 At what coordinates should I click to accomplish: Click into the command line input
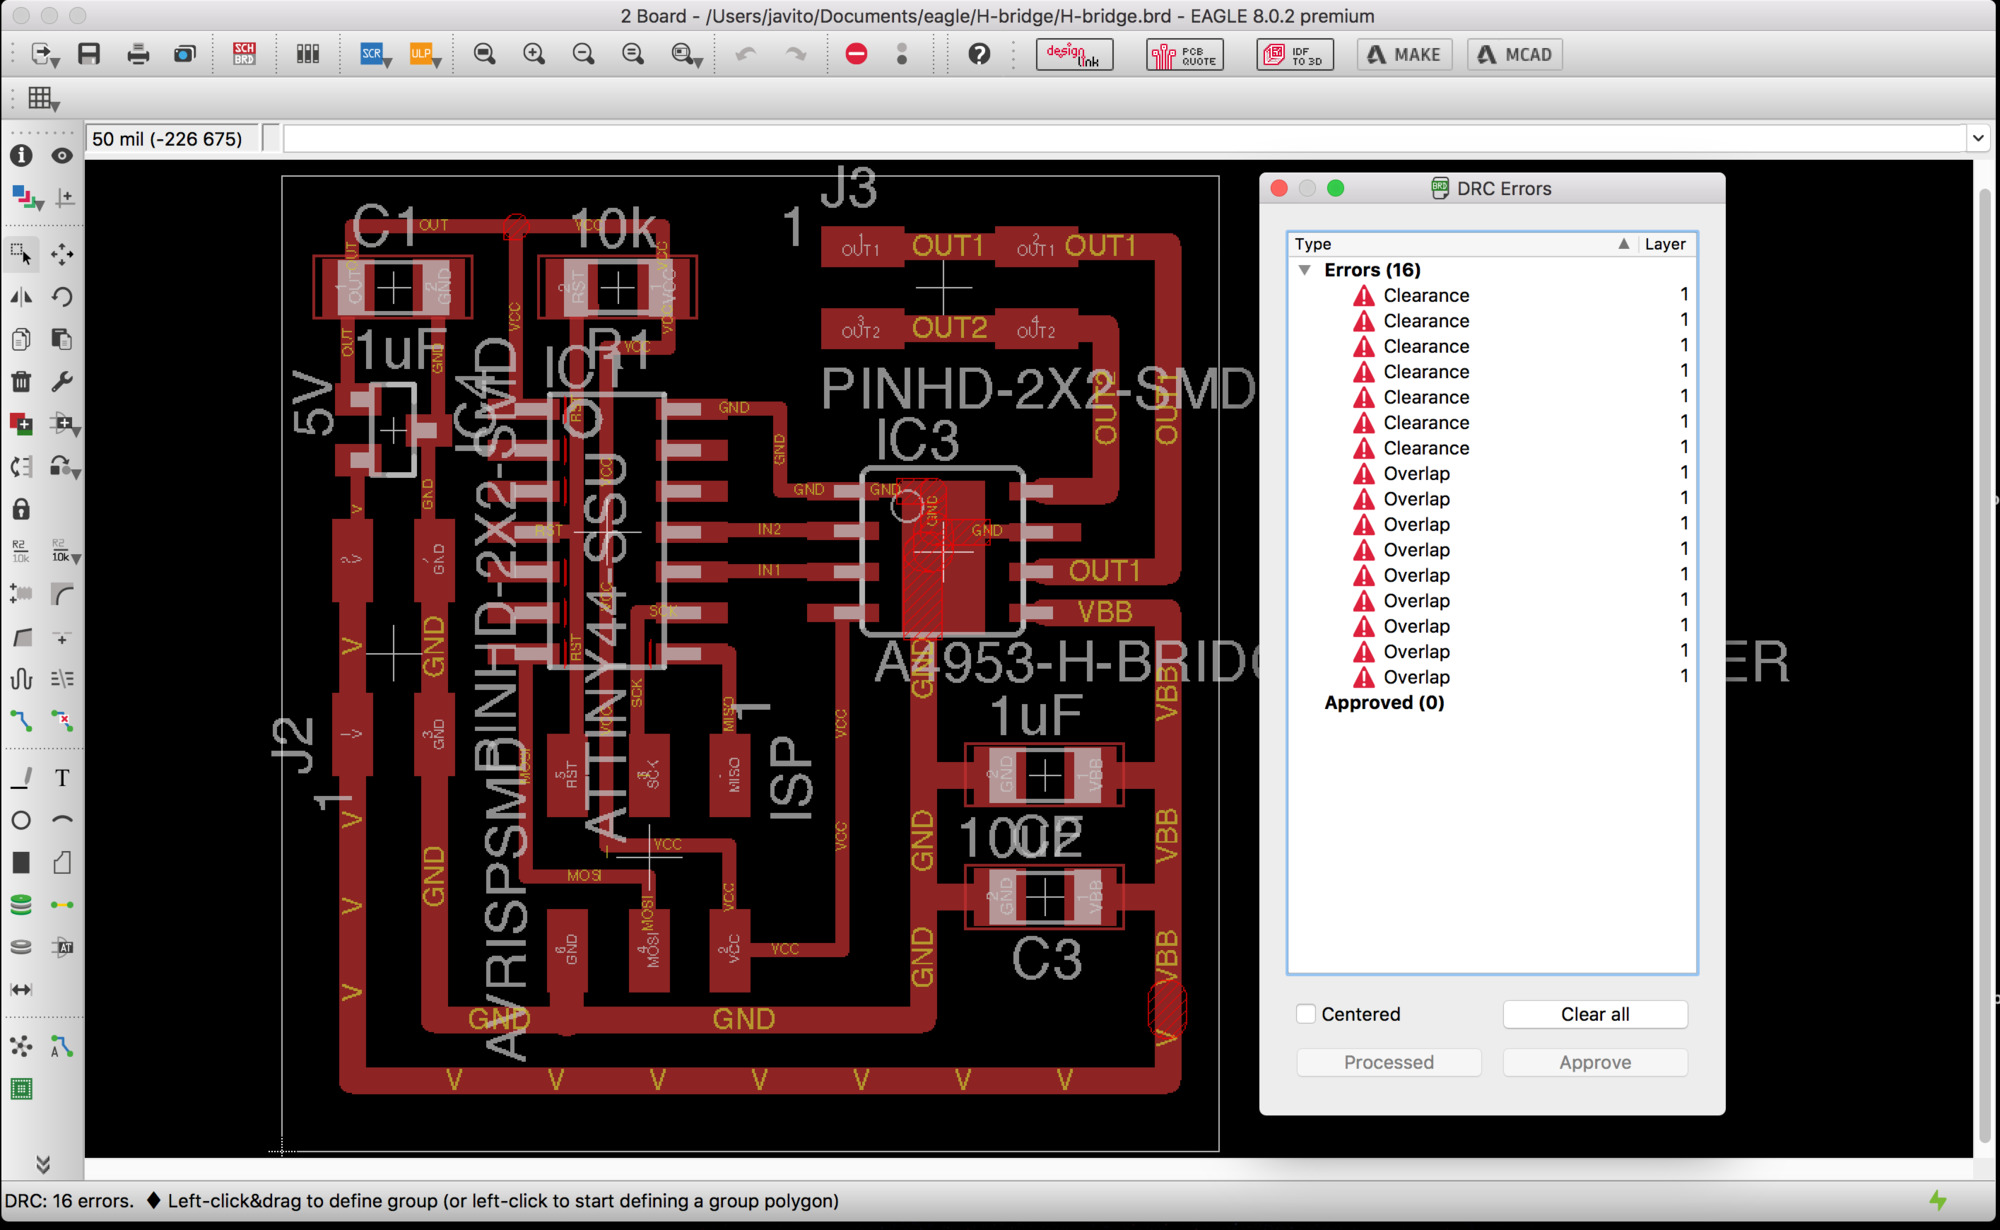1125,139
